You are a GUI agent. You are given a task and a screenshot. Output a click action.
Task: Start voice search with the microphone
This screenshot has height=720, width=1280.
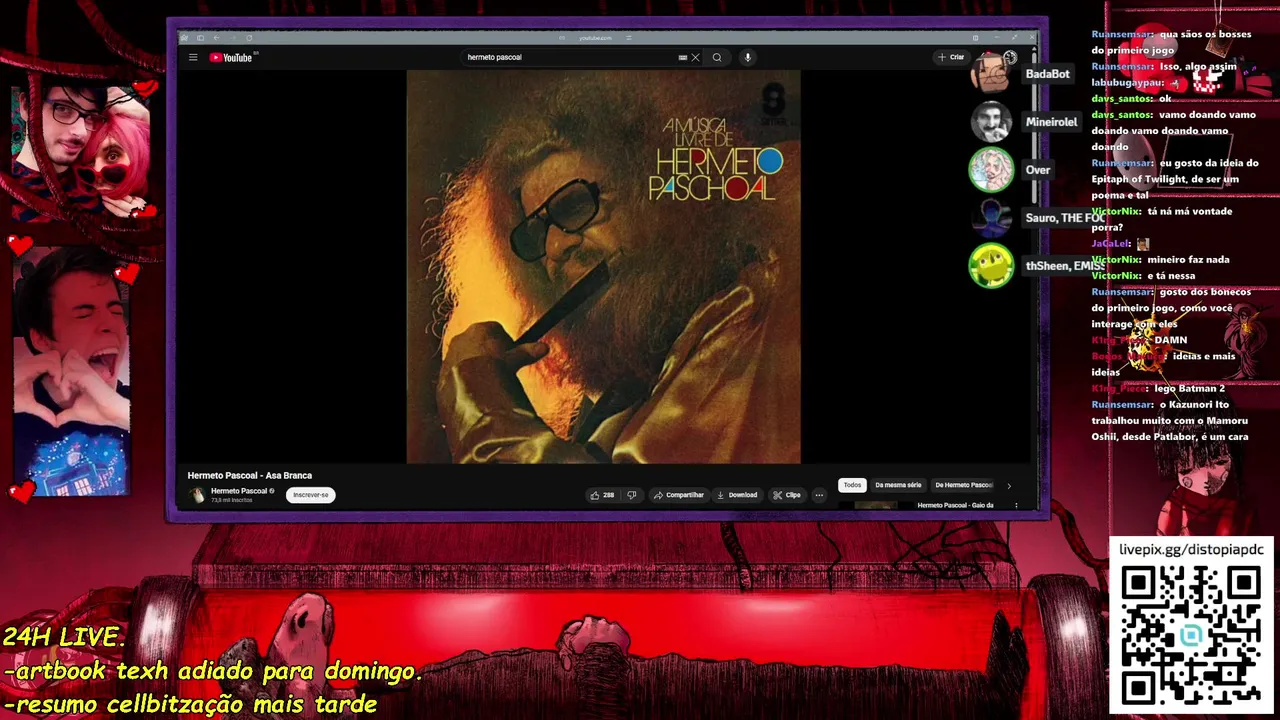[x=747, y=57]
